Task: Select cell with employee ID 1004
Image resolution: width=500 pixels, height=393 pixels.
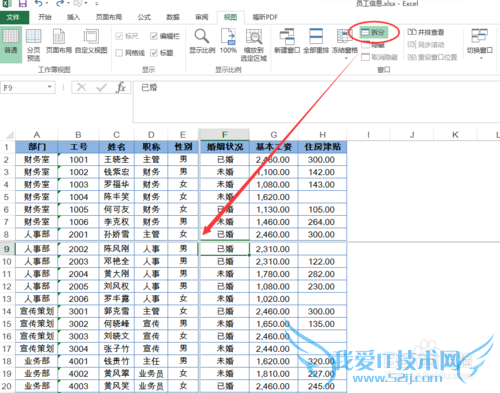Action: (78, 197)
